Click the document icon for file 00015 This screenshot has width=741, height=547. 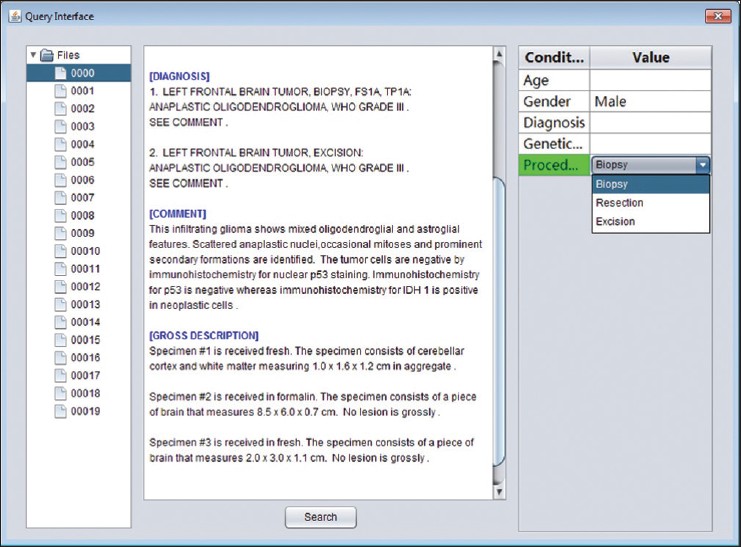point(60,340)
